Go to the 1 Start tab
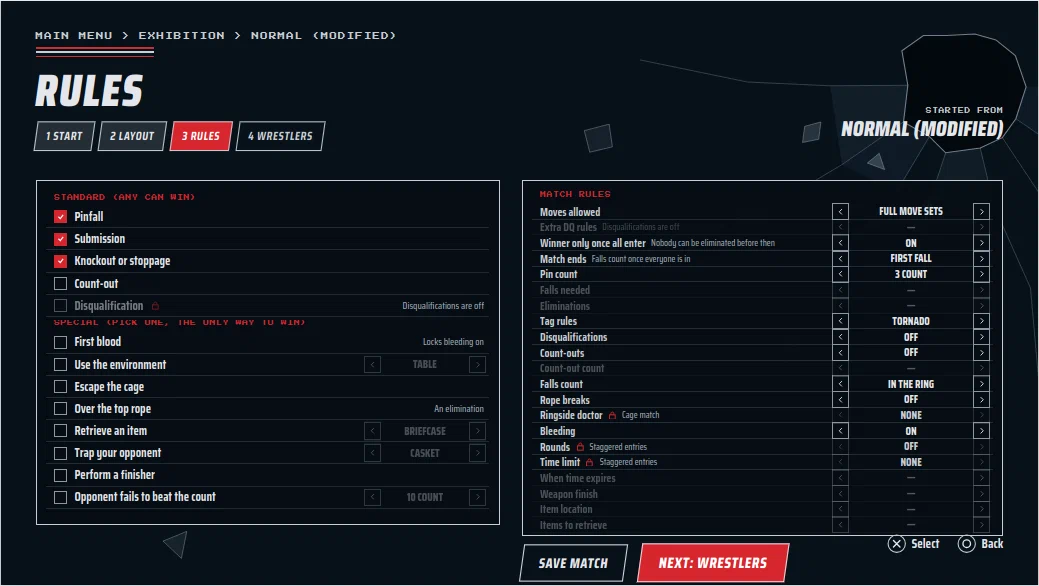Screen dimensions: 1039x586 pos(64,136)
